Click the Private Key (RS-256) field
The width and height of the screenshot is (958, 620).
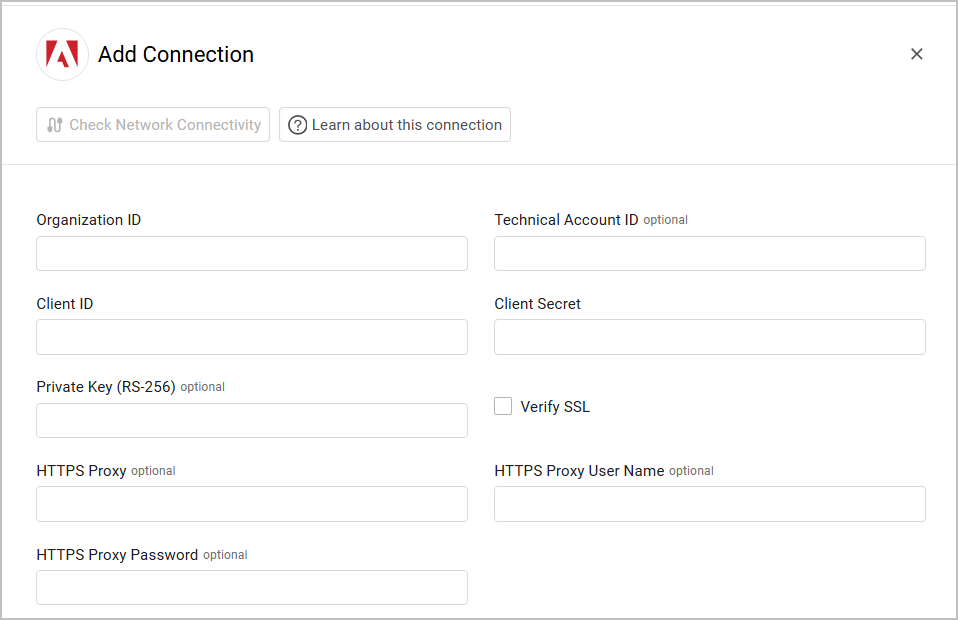252,421
